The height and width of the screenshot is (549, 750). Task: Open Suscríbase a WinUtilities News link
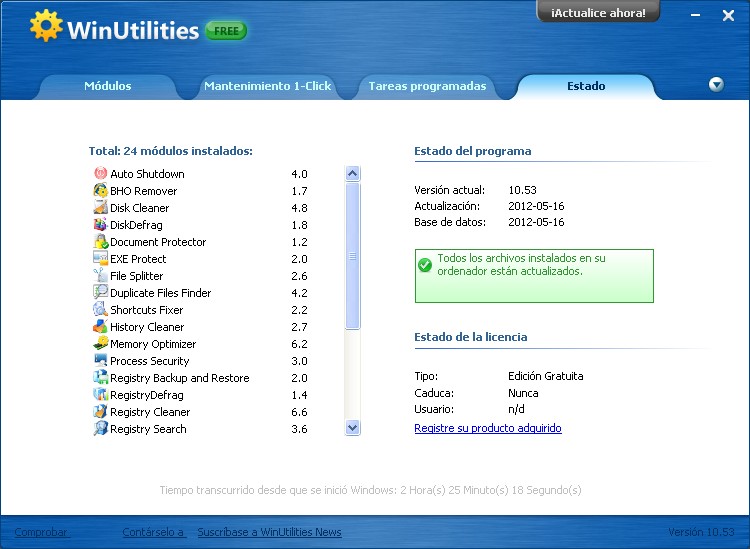point(269,532)
